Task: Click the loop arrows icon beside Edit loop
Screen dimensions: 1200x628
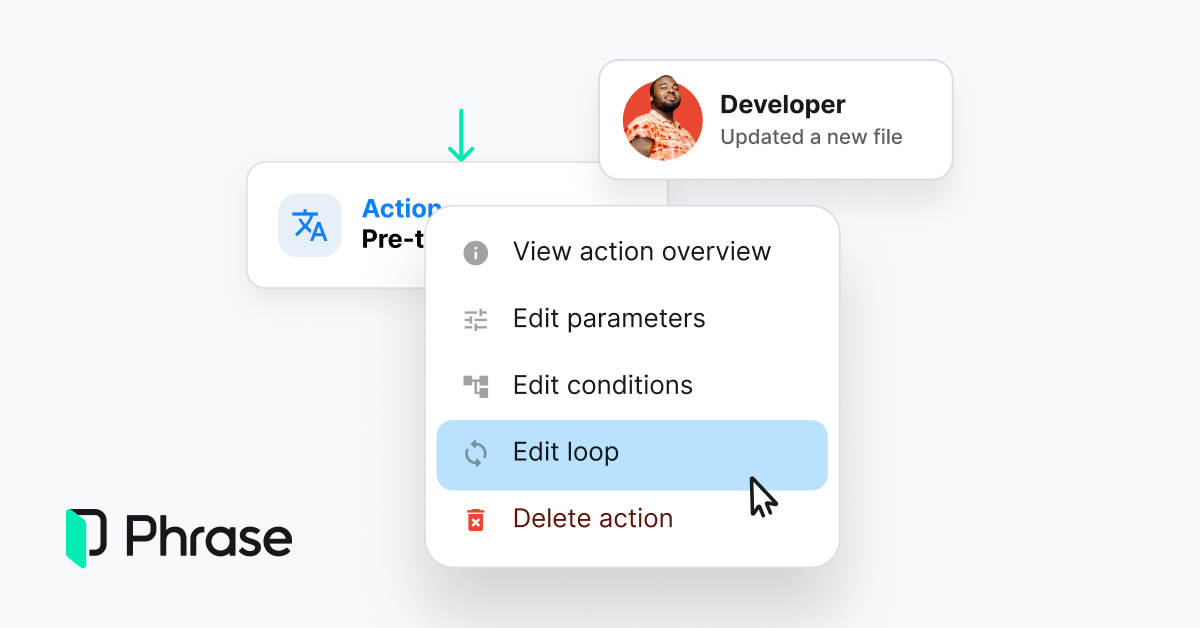Action: click(x=476, y=453)
